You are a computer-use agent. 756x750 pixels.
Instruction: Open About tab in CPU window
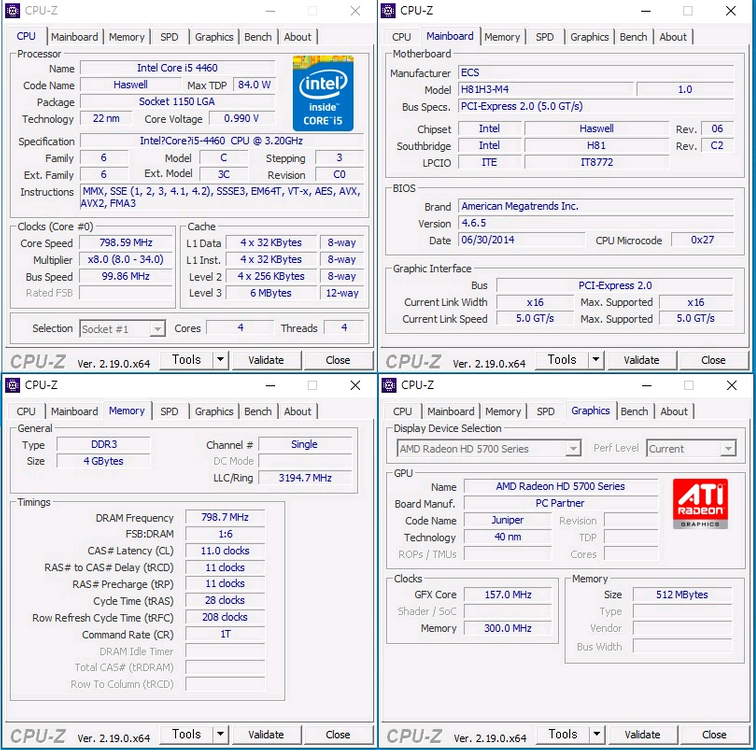point(297,37)
